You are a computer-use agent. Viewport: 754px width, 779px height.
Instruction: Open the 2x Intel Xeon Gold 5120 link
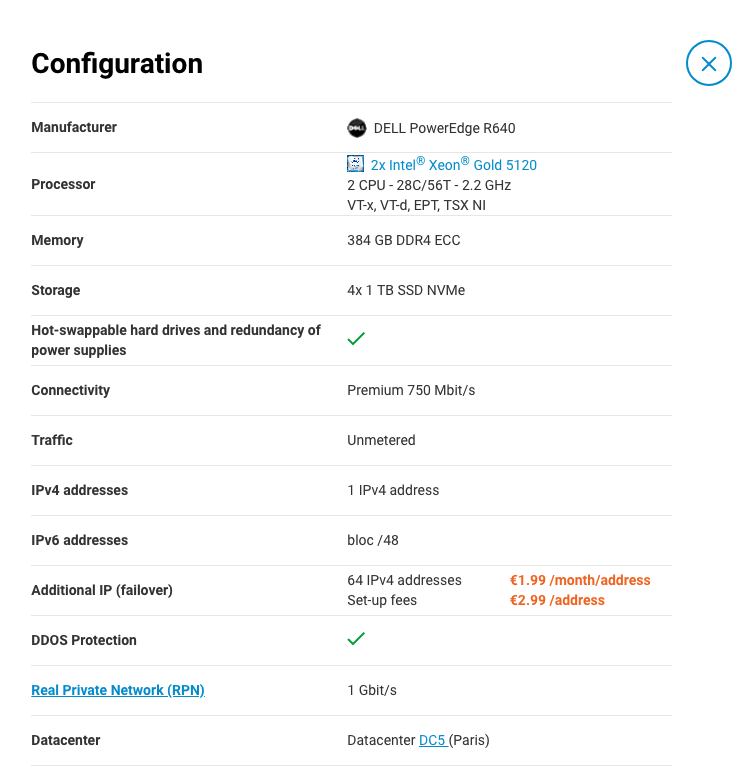coord(453,165)
